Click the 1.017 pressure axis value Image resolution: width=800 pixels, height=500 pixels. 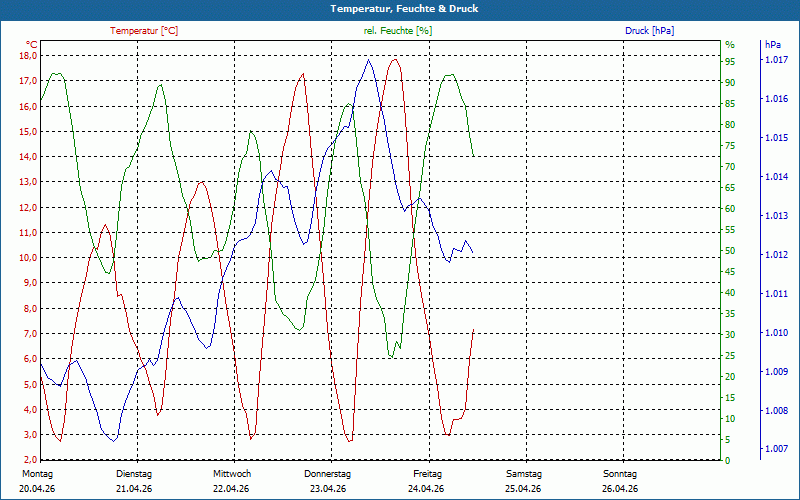pos(776,60)
